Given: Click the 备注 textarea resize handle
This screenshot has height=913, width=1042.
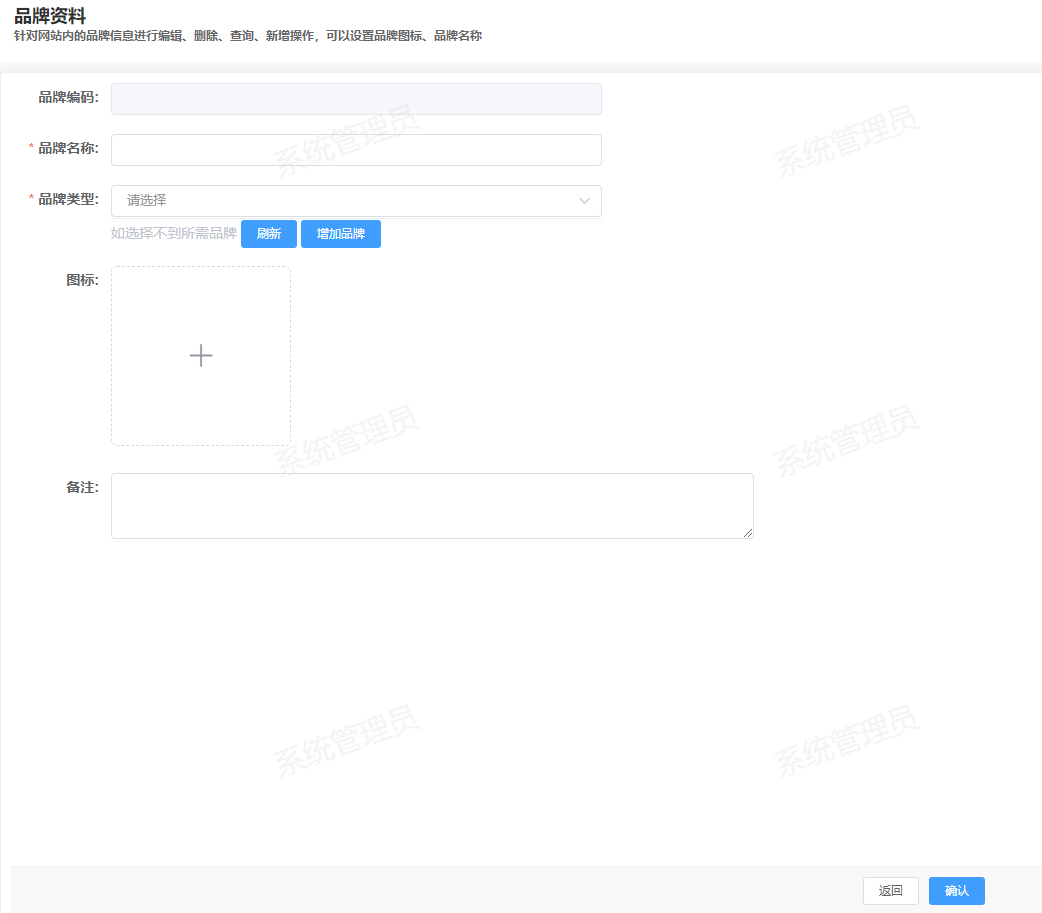Looking at the screenshot, I should point(748,533).
